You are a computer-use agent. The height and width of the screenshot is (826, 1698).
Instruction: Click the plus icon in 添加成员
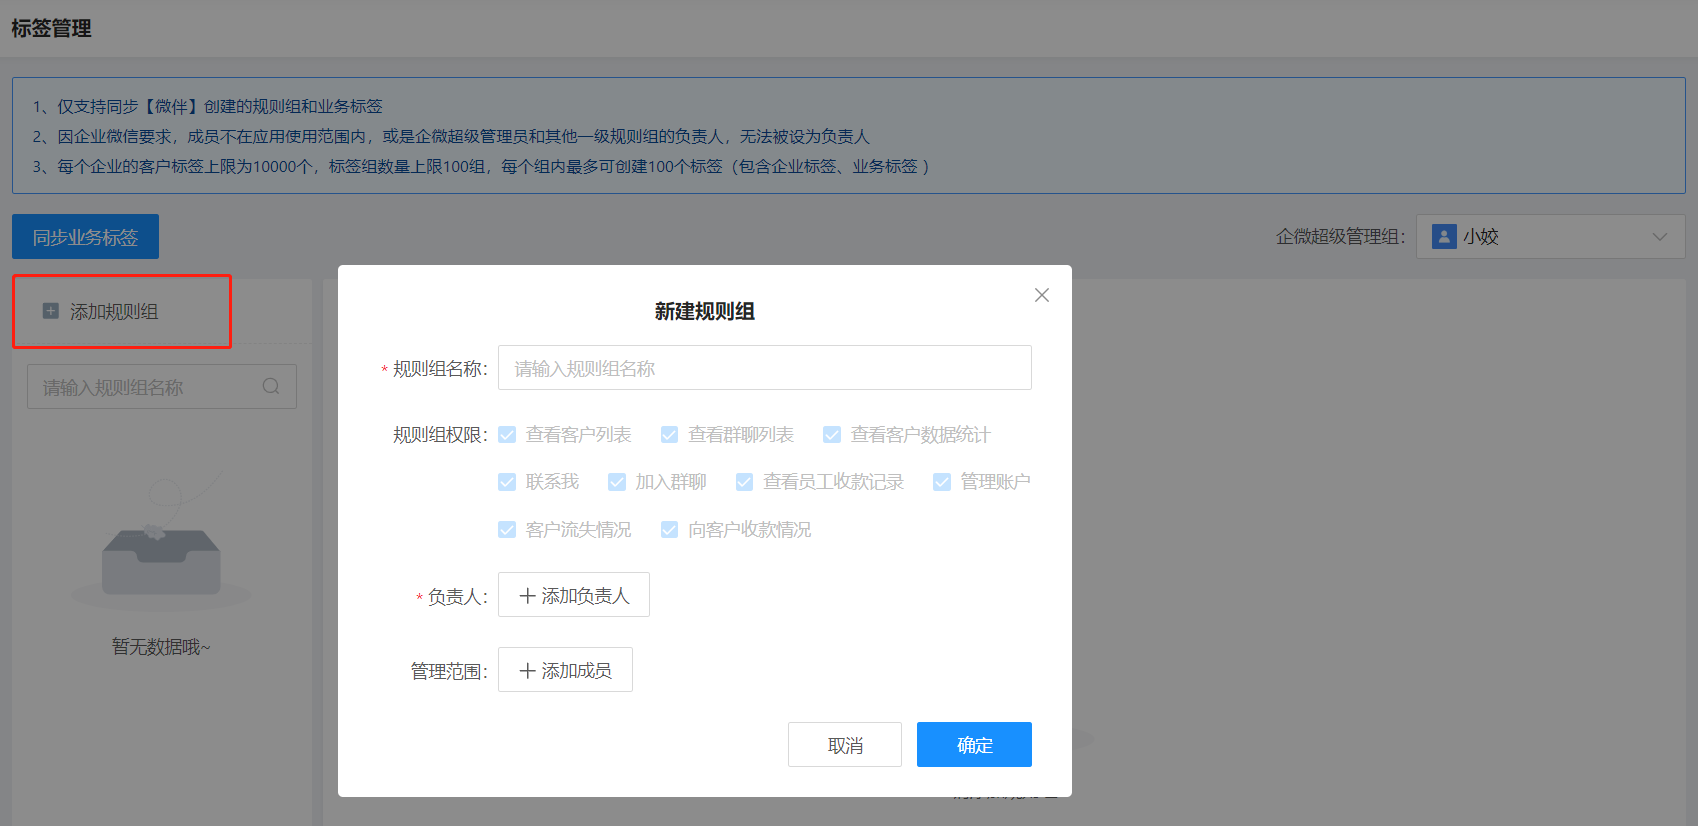[x=527, y=671]
